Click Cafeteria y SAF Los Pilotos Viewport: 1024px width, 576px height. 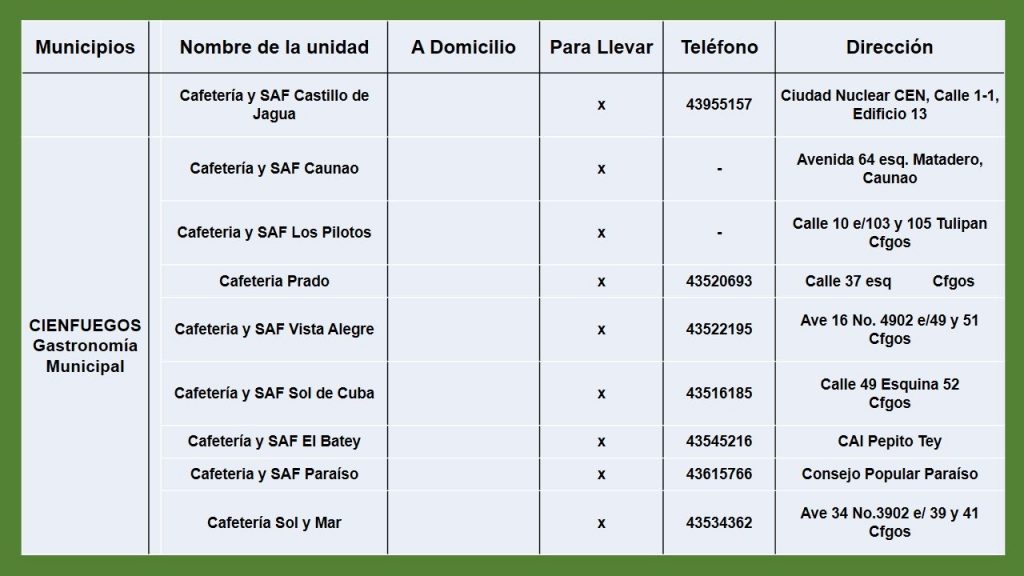(x=274, y=232)
